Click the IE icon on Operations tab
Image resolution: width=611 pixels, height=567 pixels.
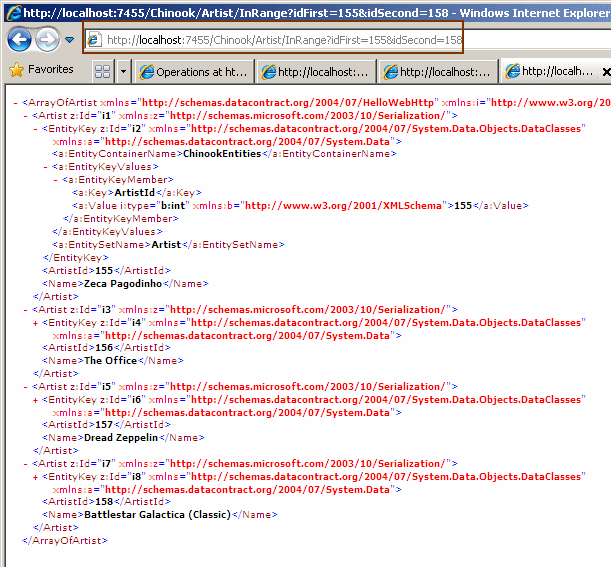click(x=147, y=72)
